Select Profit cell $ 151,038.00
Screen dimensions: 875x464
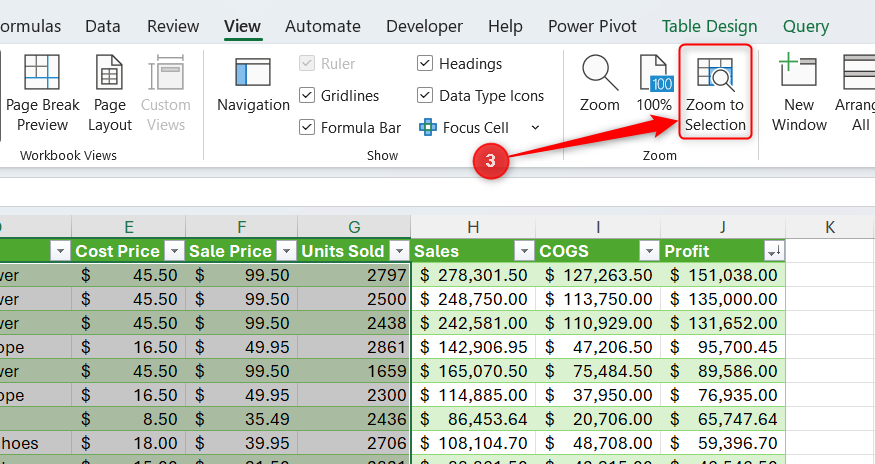click(x=723, y=275)
